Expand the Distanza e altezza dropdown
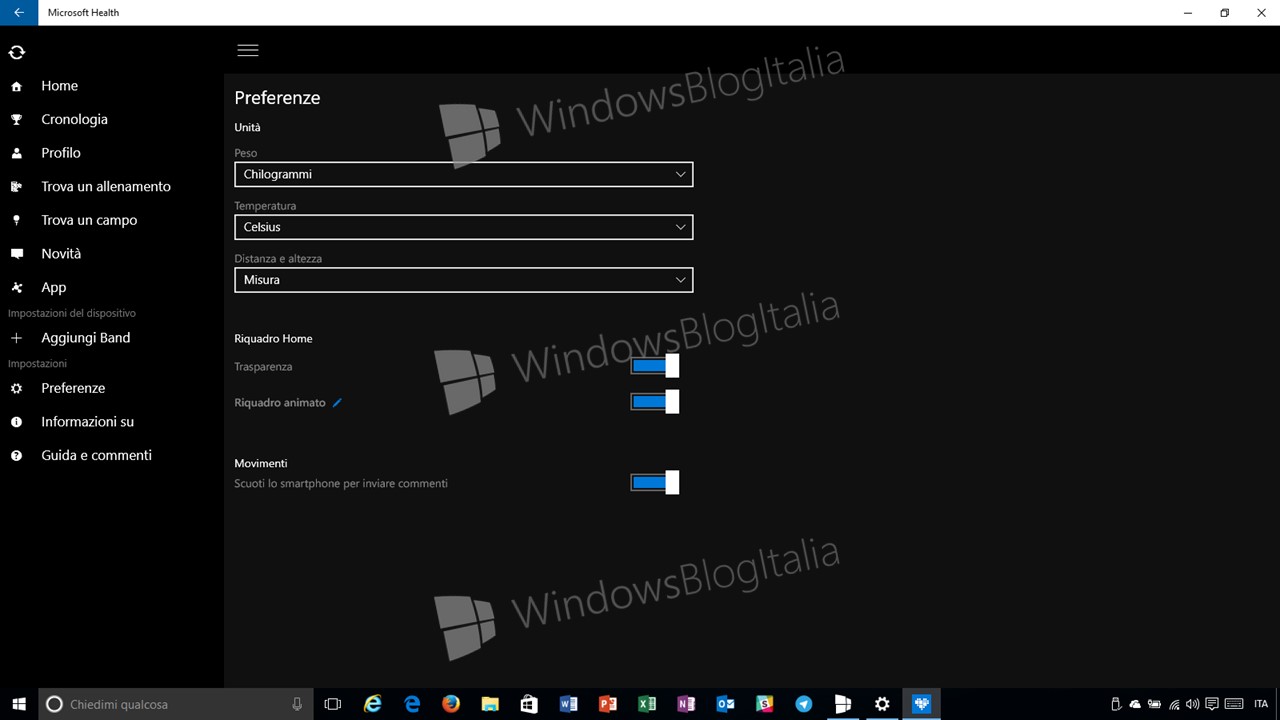 [464, 280]
